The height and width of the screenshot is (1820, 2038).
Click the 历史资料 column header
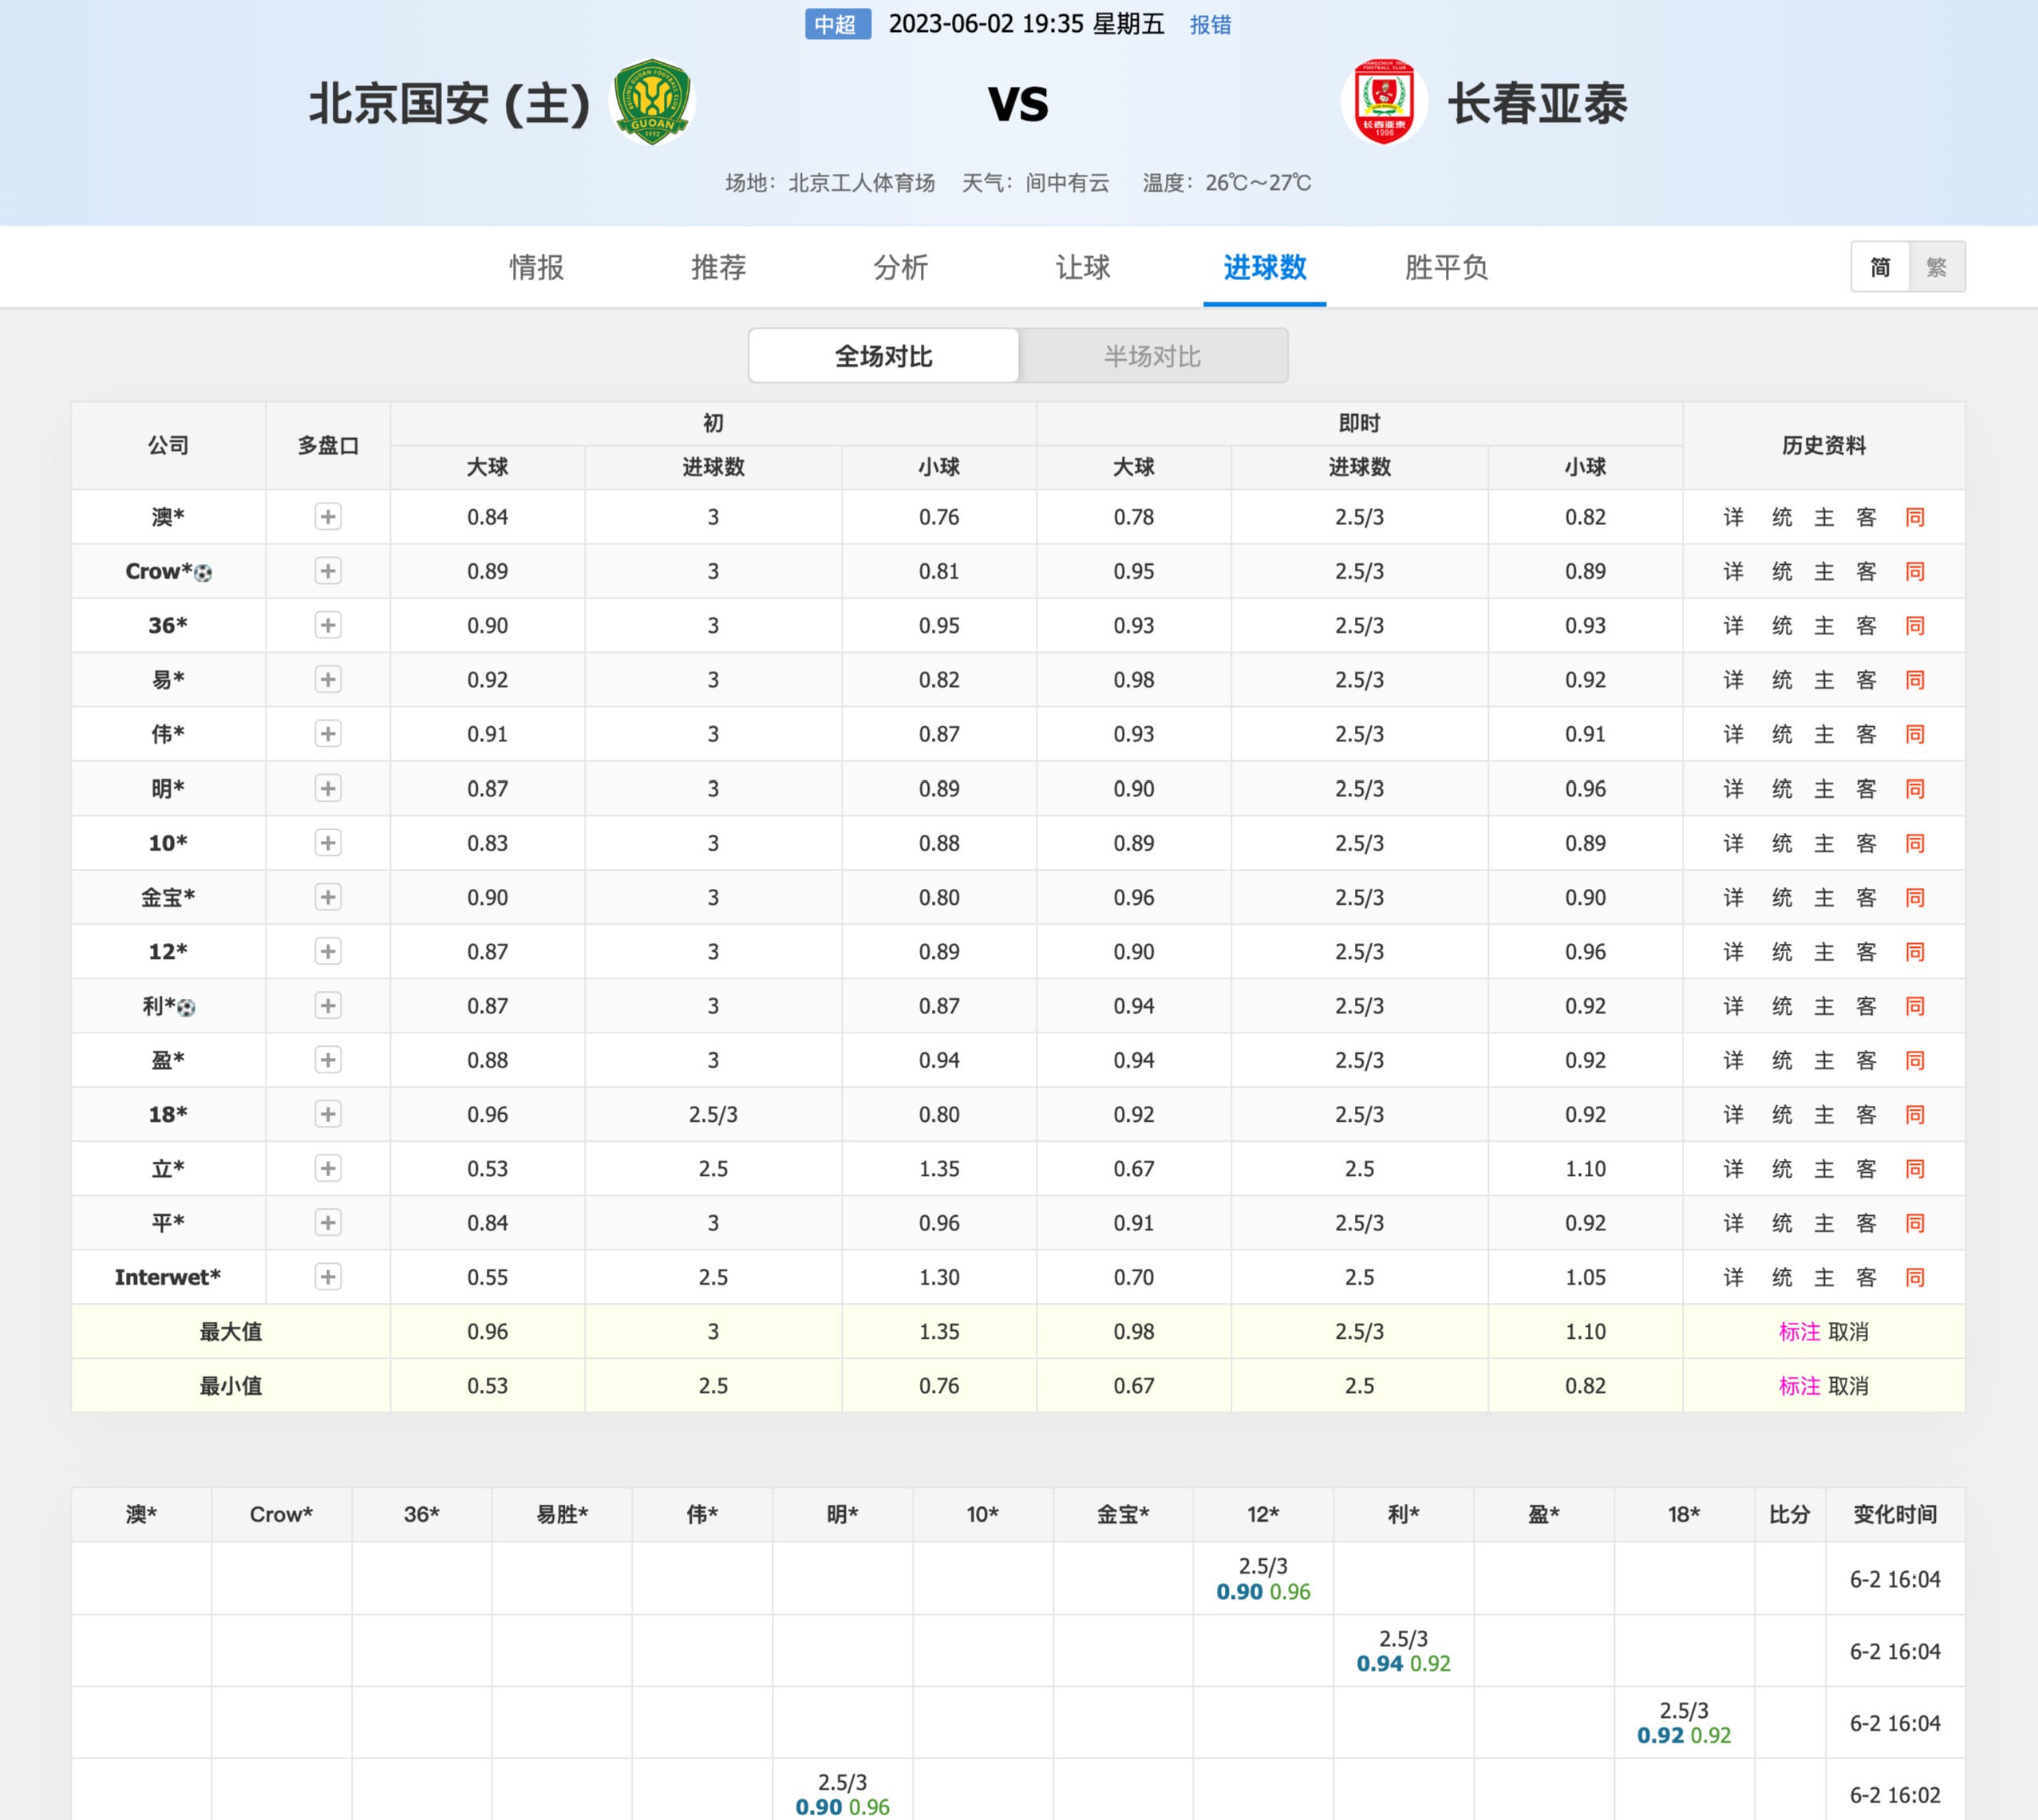[x=1823, y=446]
